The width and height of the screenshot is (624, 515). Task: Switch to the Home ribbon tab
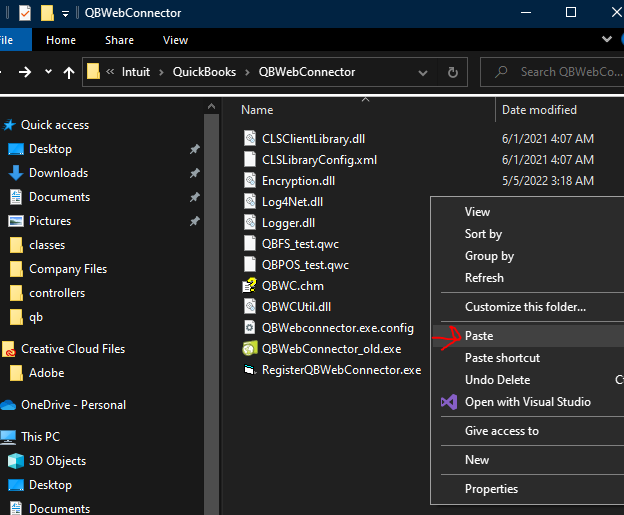[x=61, y=40]
